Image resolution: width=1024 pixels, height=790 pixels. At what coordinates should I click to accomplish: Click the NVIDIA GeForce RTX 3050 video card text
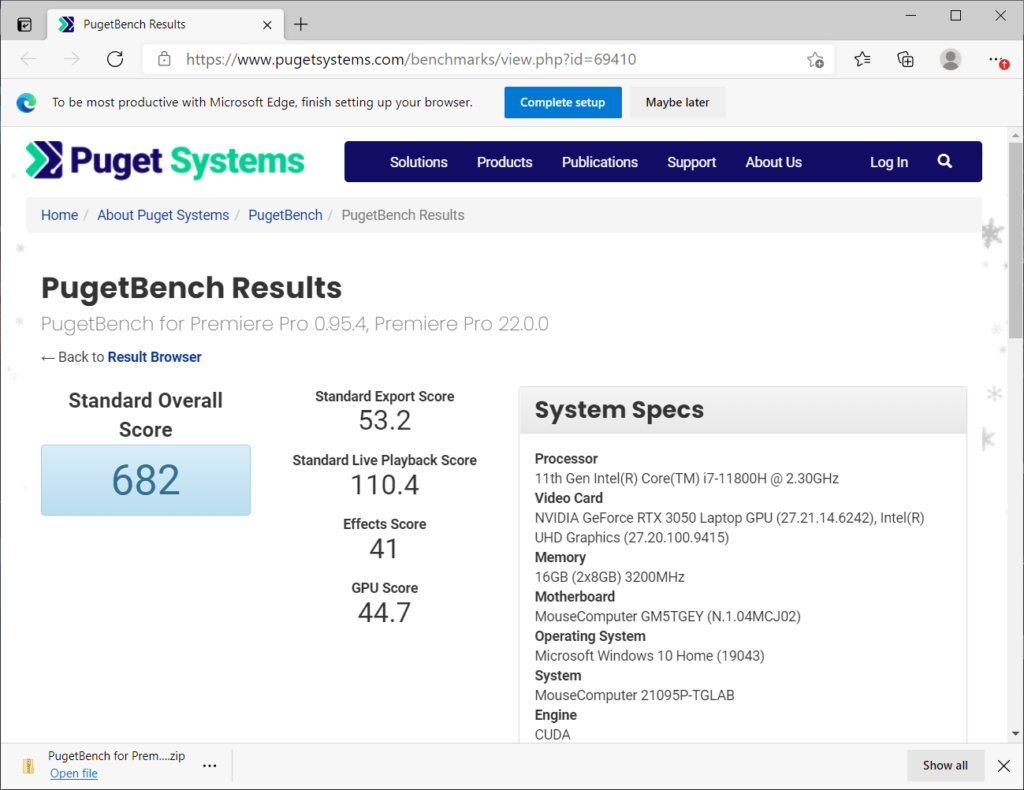(x=729, y=528)
